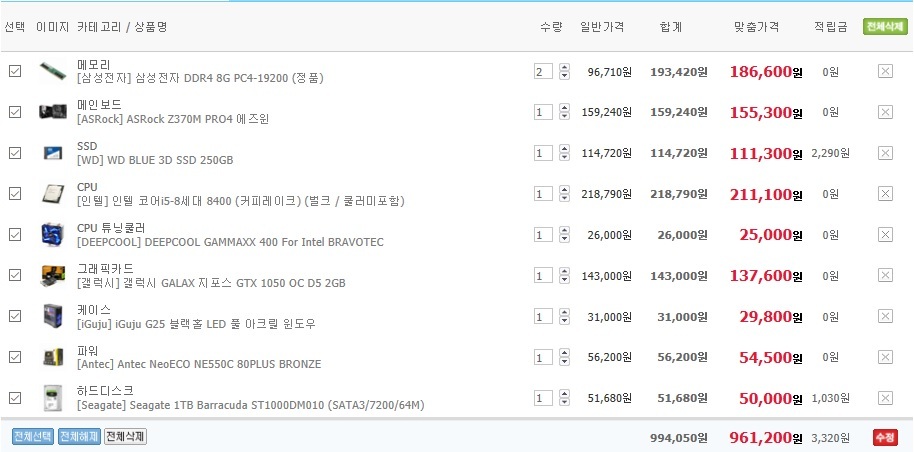The height and width of the screenshot is (452, 914).
Task: Open the GALAX GTX 1050 card image
Action: [x=53, y=275]
